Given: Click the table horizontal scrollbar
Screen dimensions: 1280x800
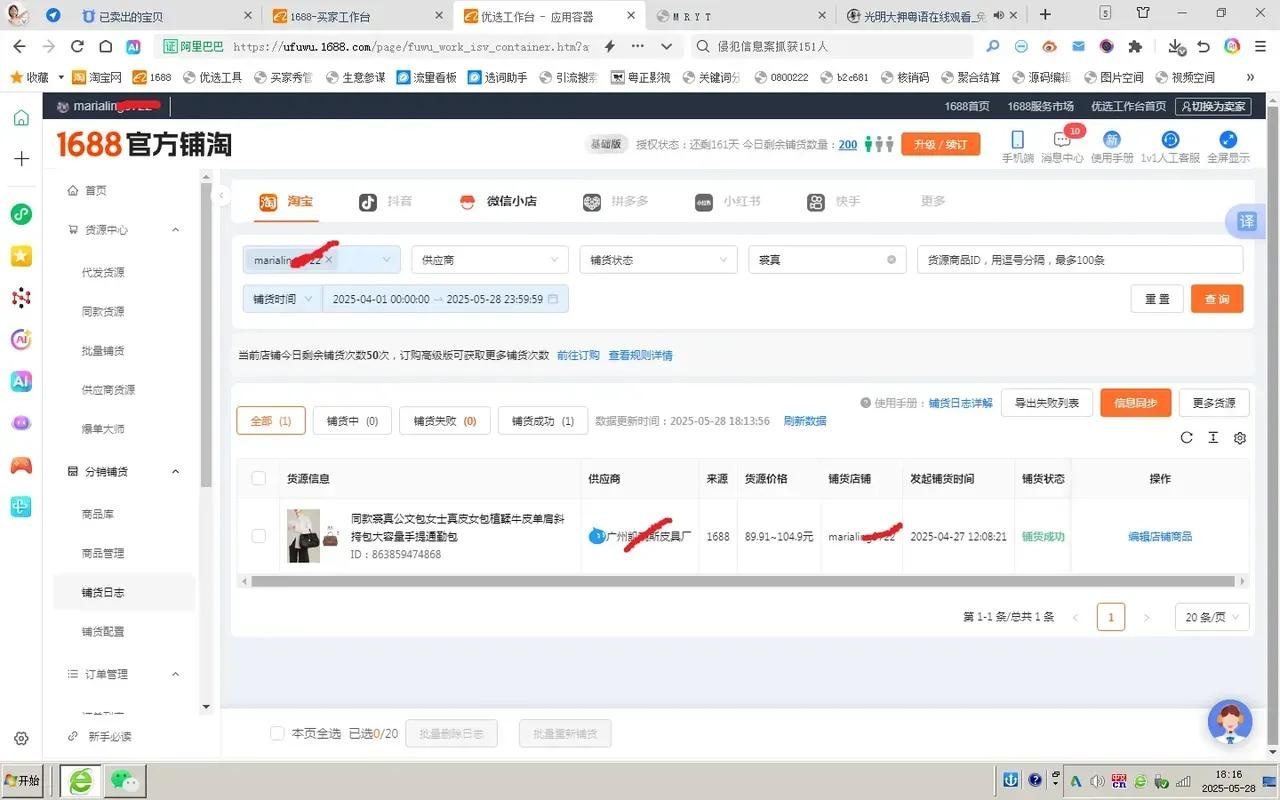Looking at the screenshot, I should (x=744, y=581).
